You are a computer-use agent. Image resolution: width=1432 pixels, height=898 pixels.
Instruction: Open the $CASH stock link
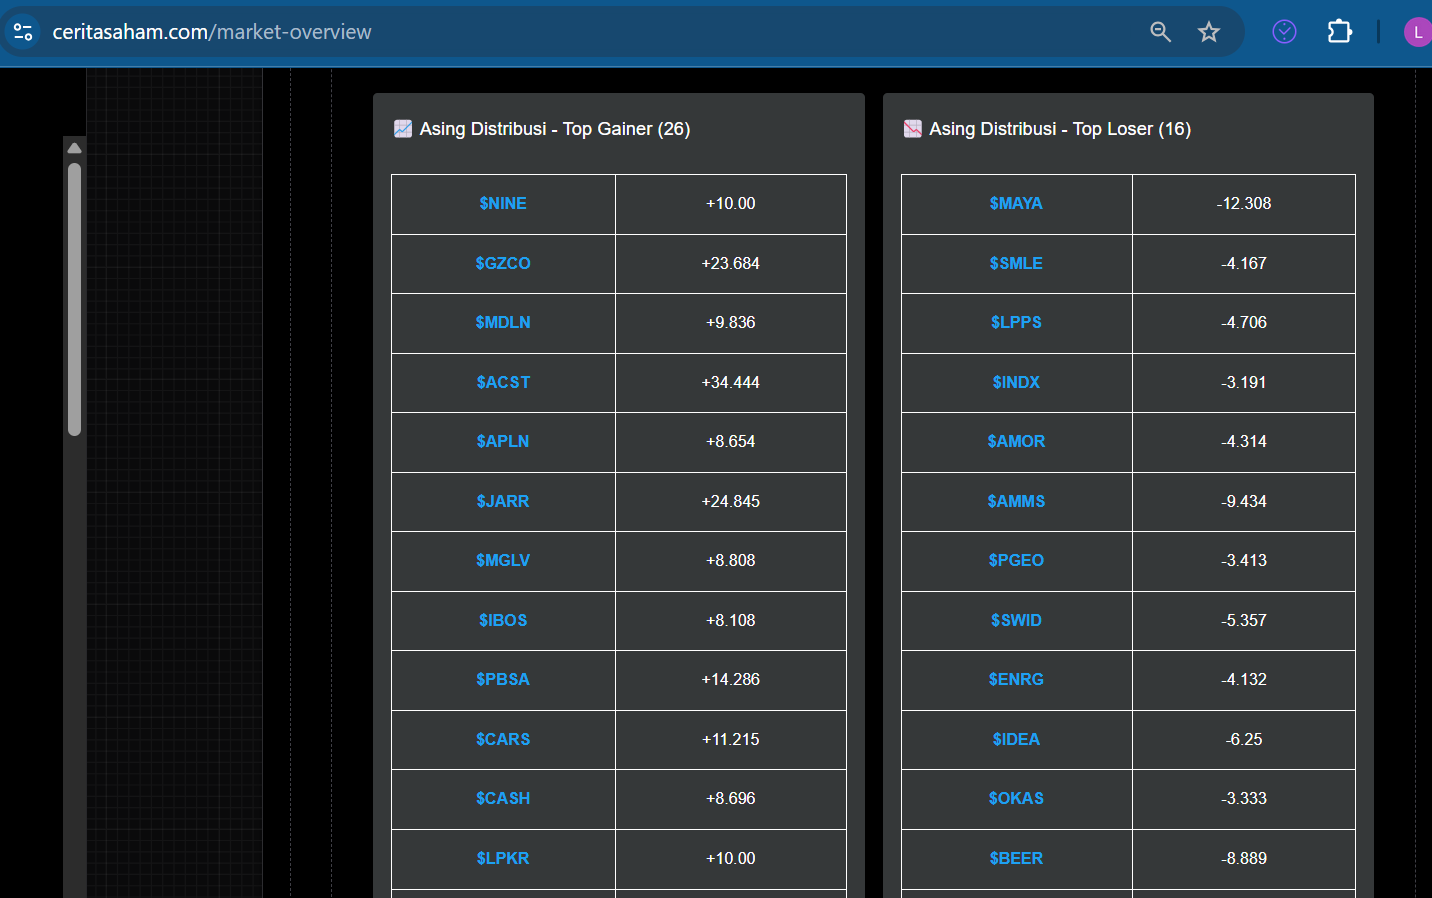click(503, 798)
